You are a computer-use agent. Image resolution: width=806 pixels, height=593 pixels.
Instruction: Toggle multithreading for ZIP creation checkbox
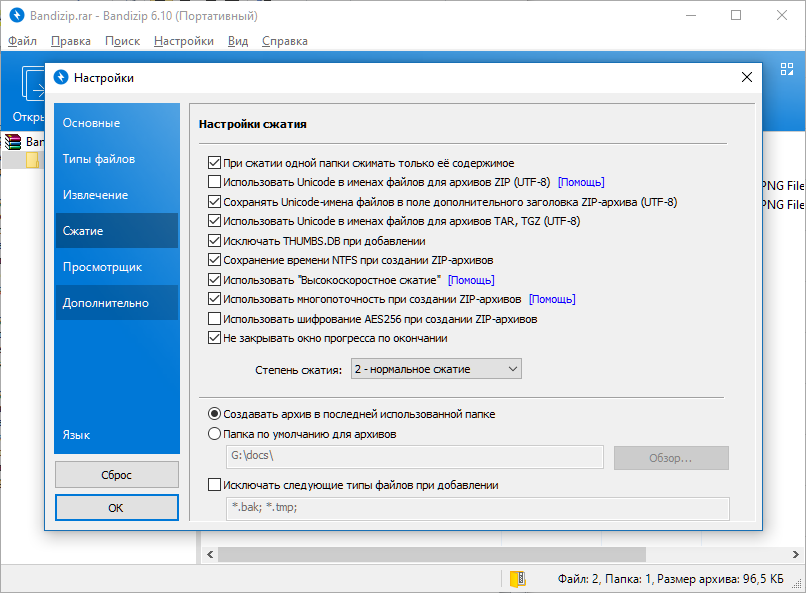pyautogui.click(x=214, y=299)
